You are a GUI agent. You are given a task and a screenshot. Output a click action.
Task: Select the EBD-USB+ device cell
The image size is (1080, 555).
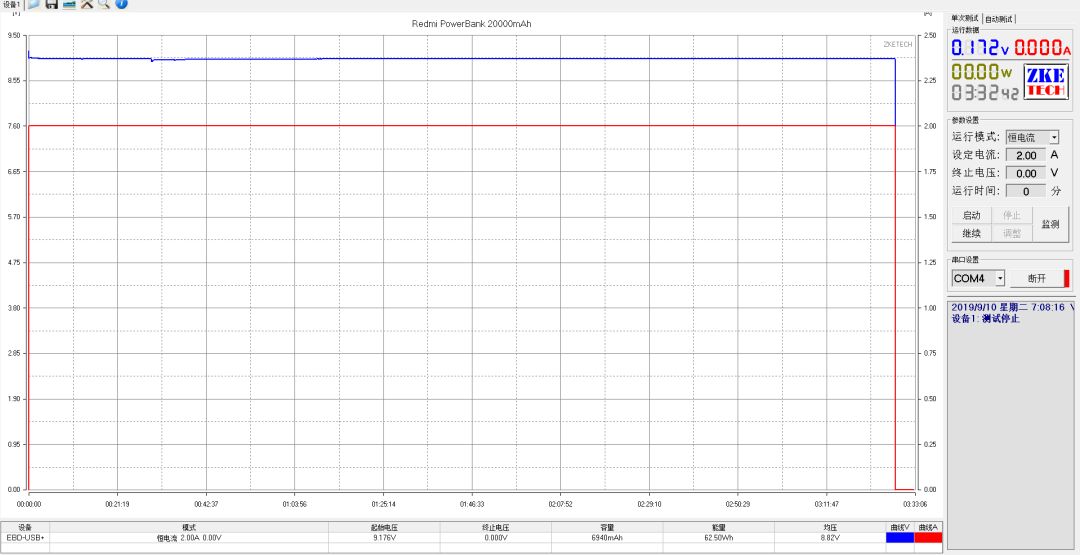click(25, 538)
